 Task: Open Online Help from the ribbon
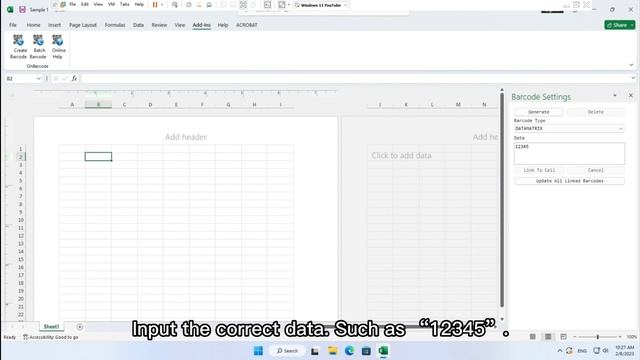(x=58, y=47)
